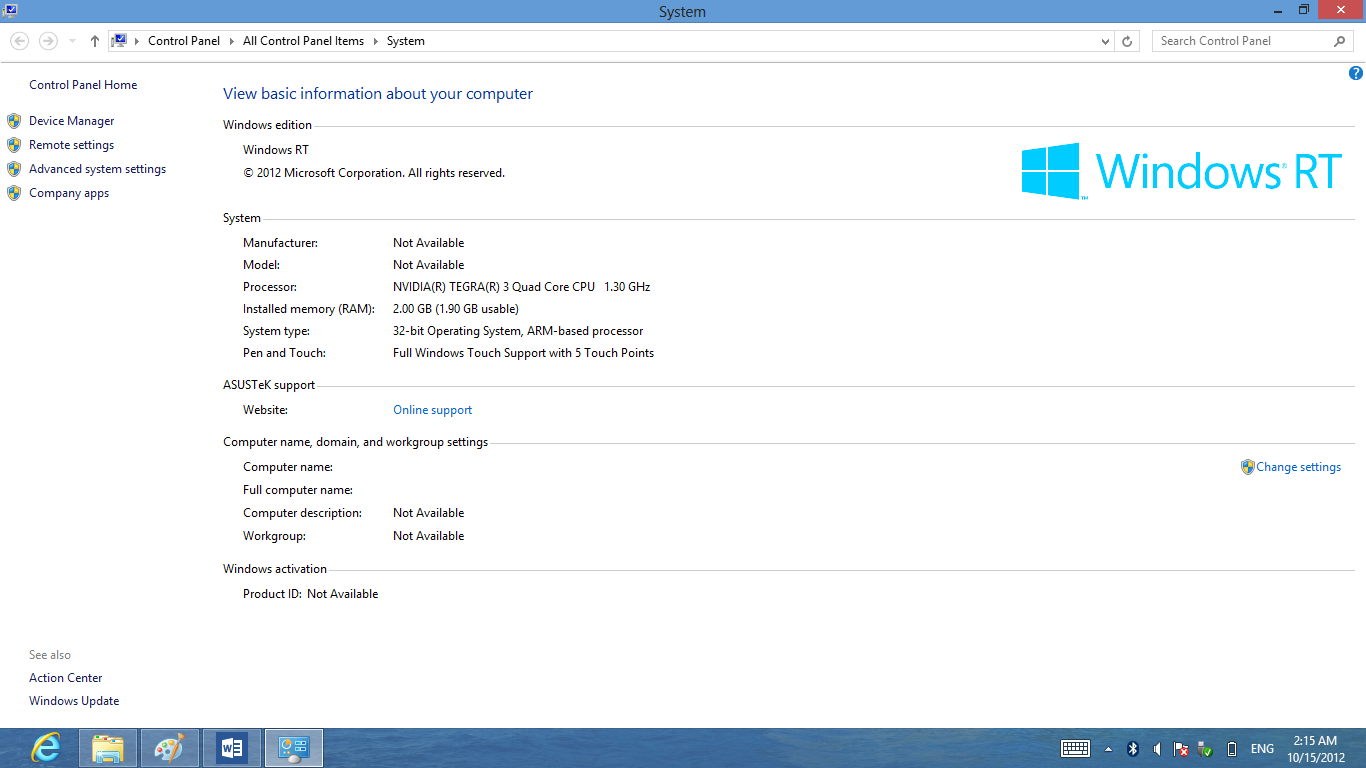1366x768 pixels.
Task: Click the 2012 Microsoft Corporation copyright text
Action: point(374,173)
